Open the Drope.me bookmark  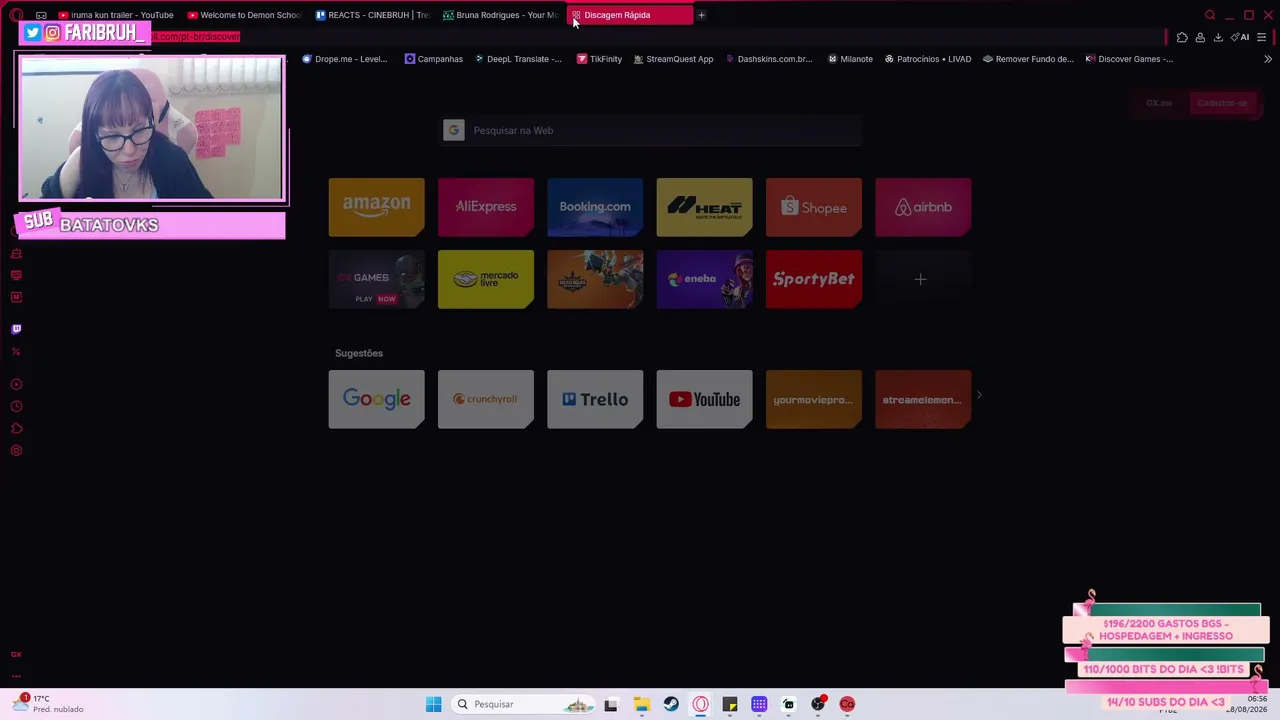[345, 59]
